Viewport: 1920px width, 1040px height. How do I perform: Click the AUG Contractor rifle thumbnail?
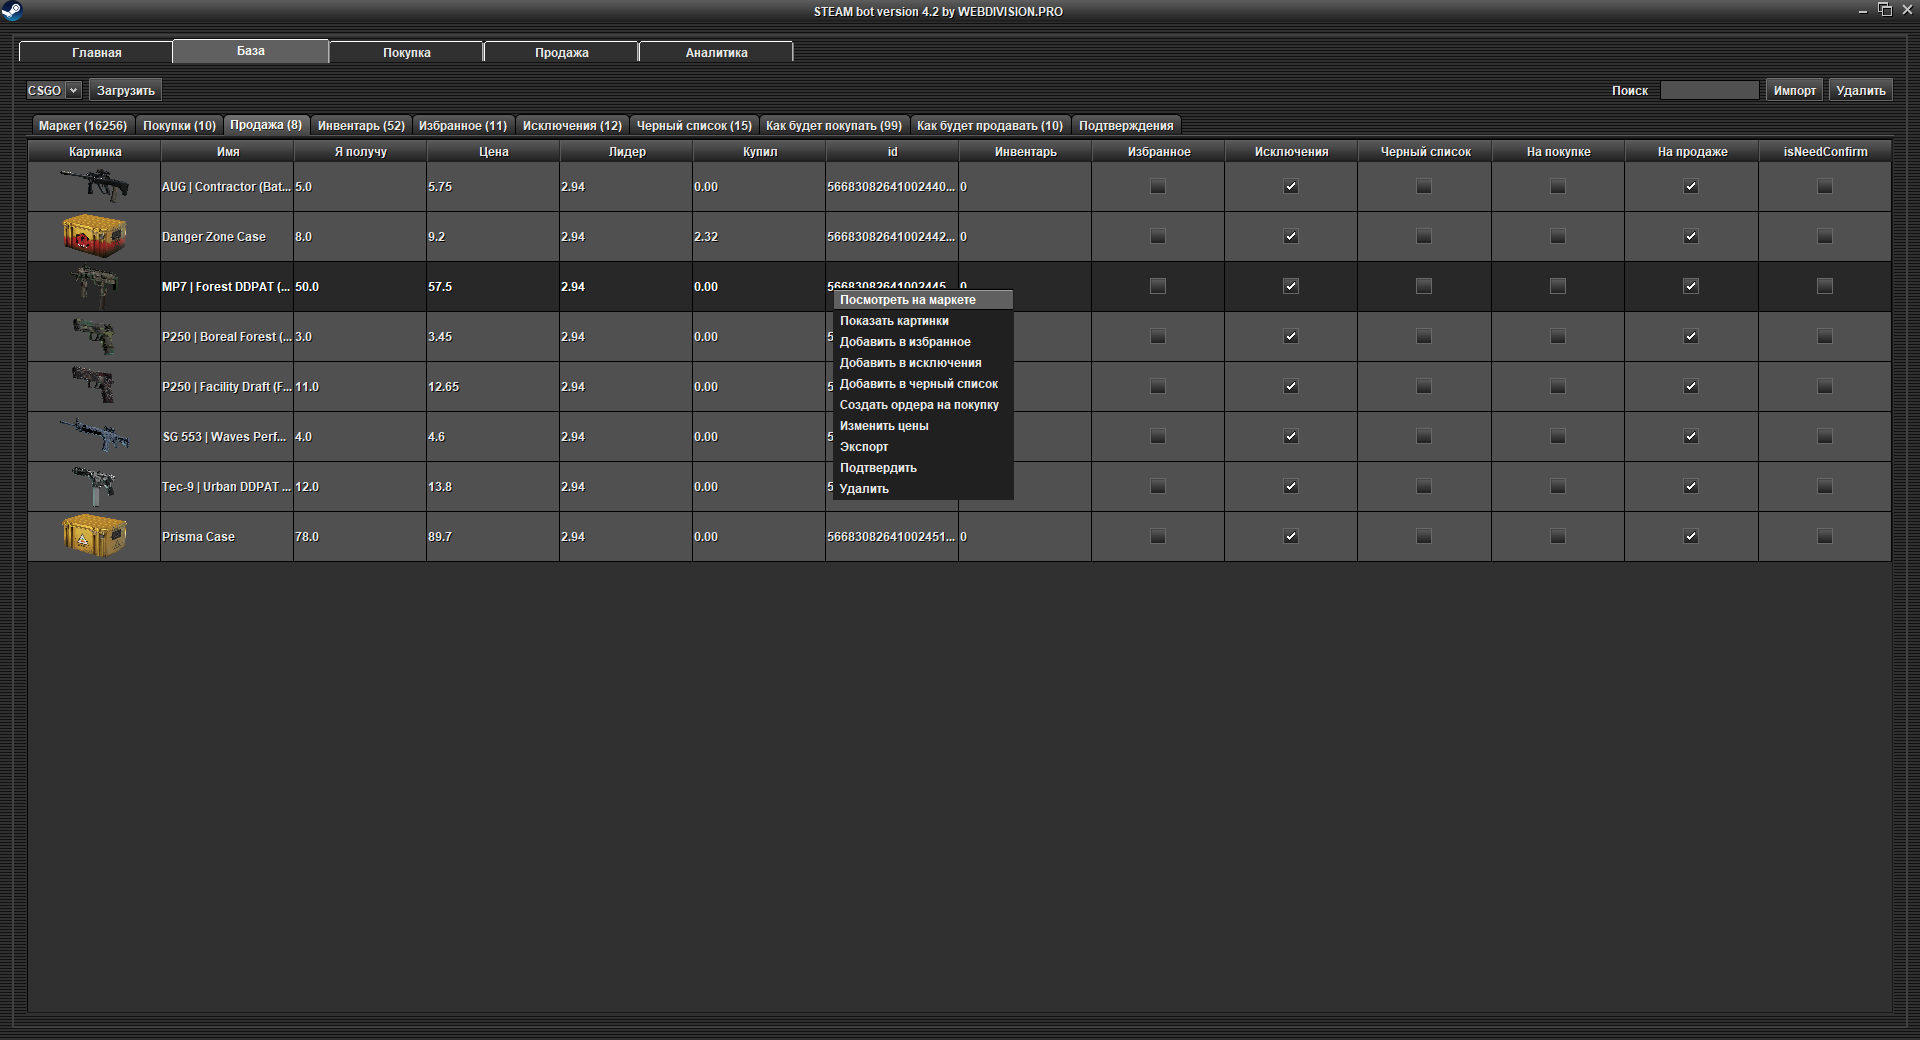(x=94, y=186)
